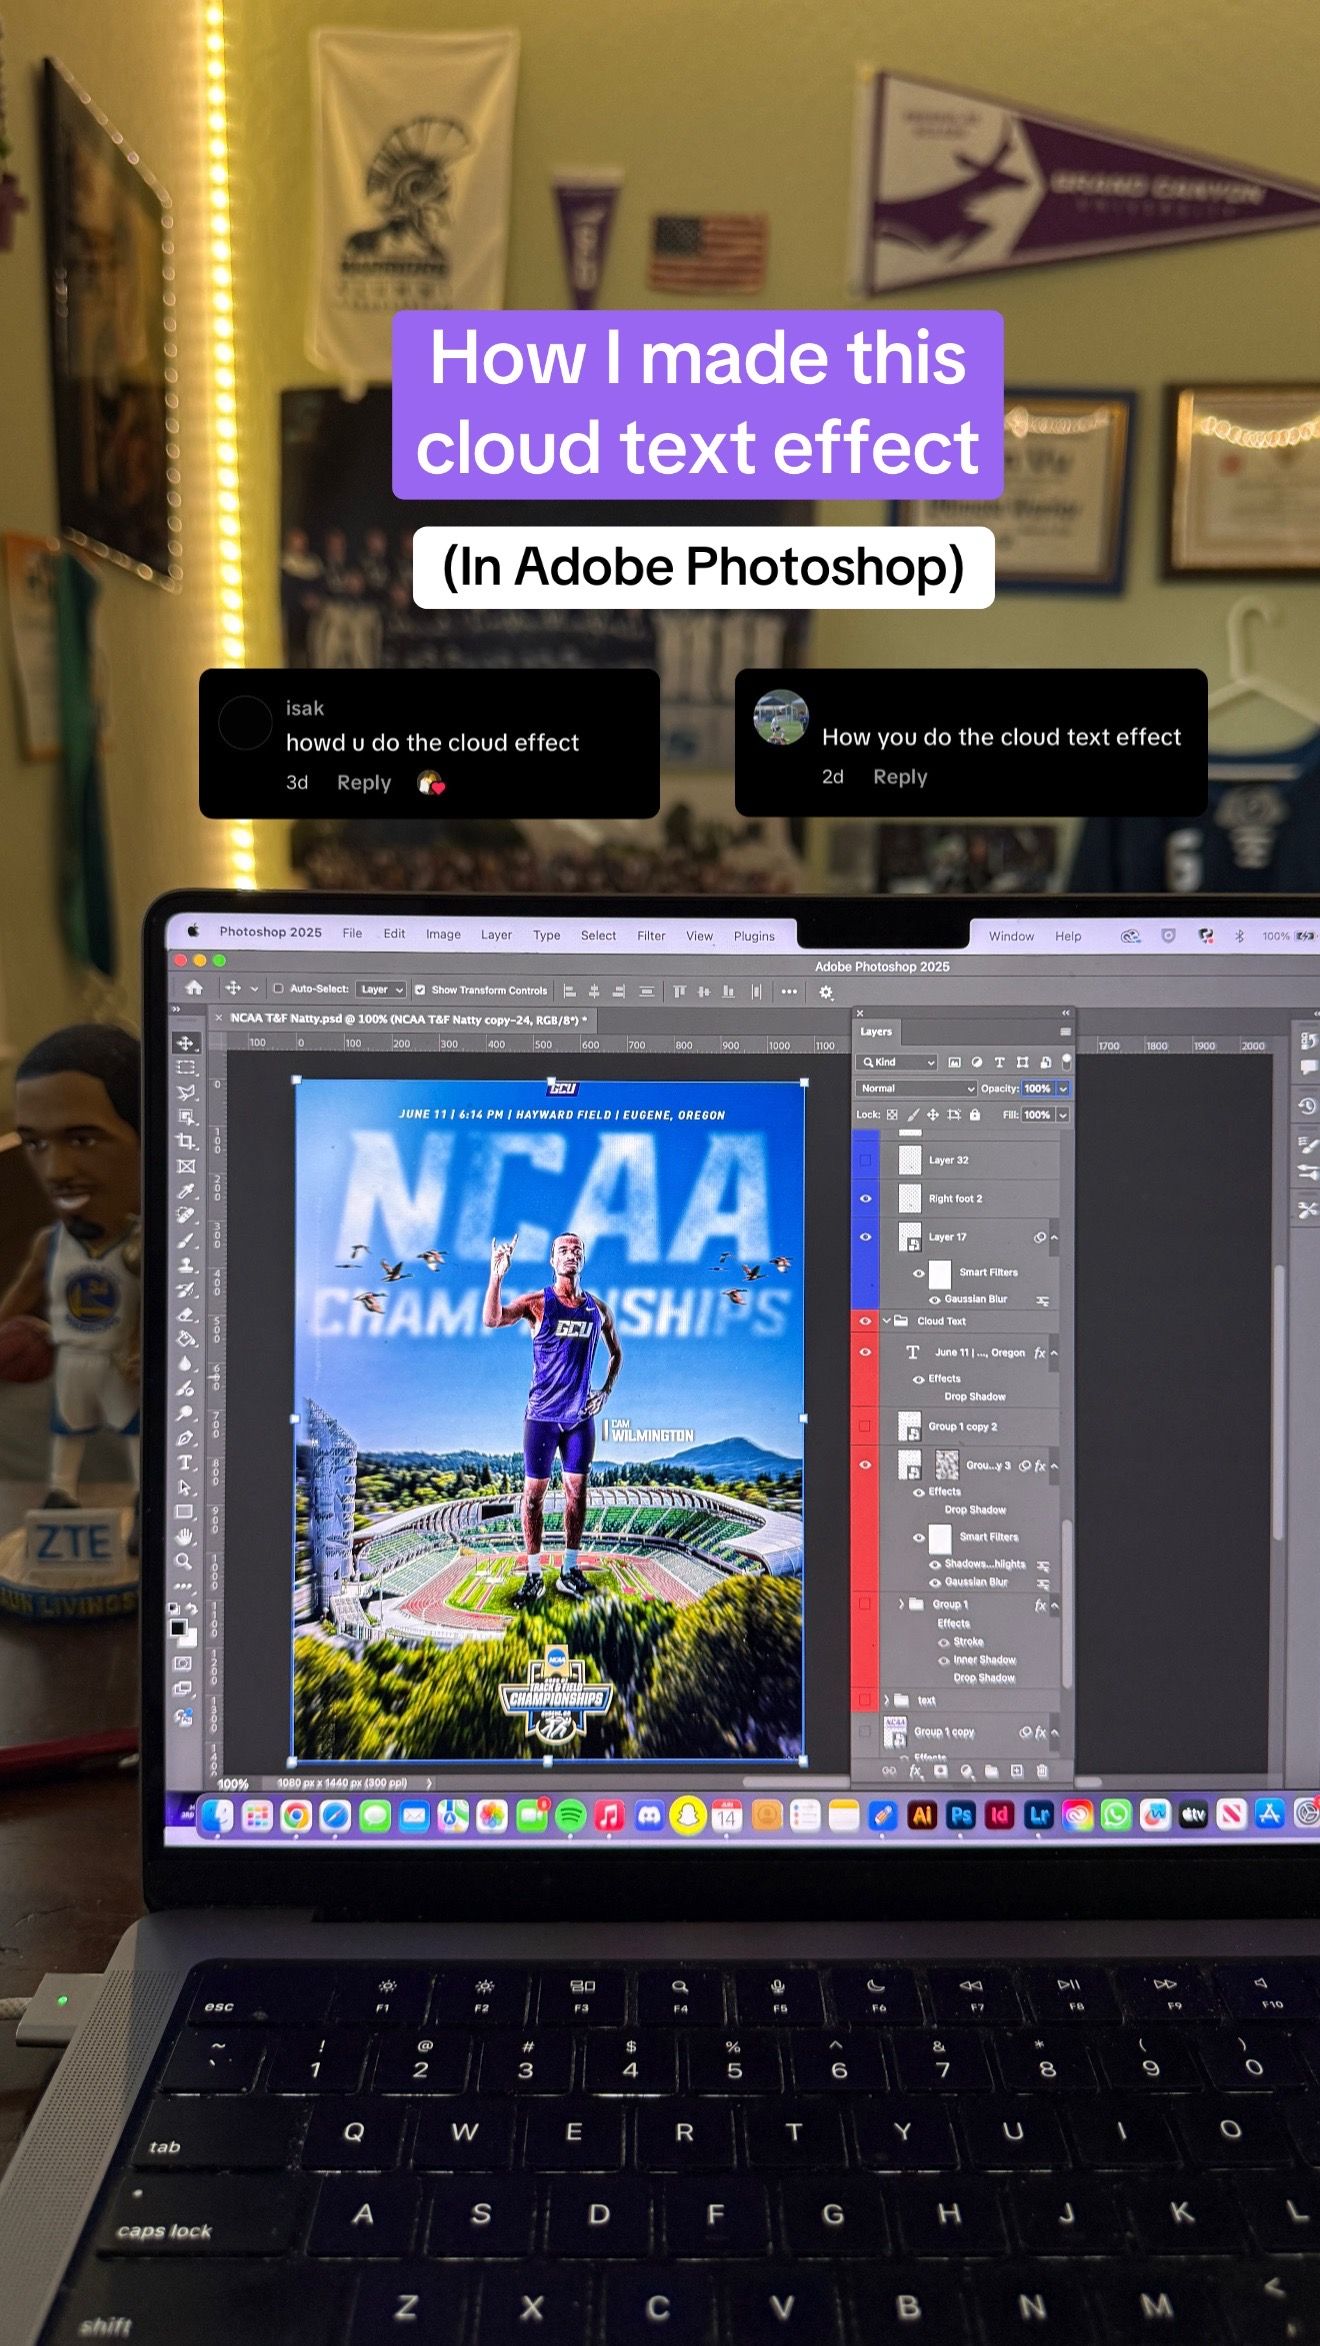Expand the Group 1 folder
The image size is (1320, 2346).
[x=901, y=1604]
